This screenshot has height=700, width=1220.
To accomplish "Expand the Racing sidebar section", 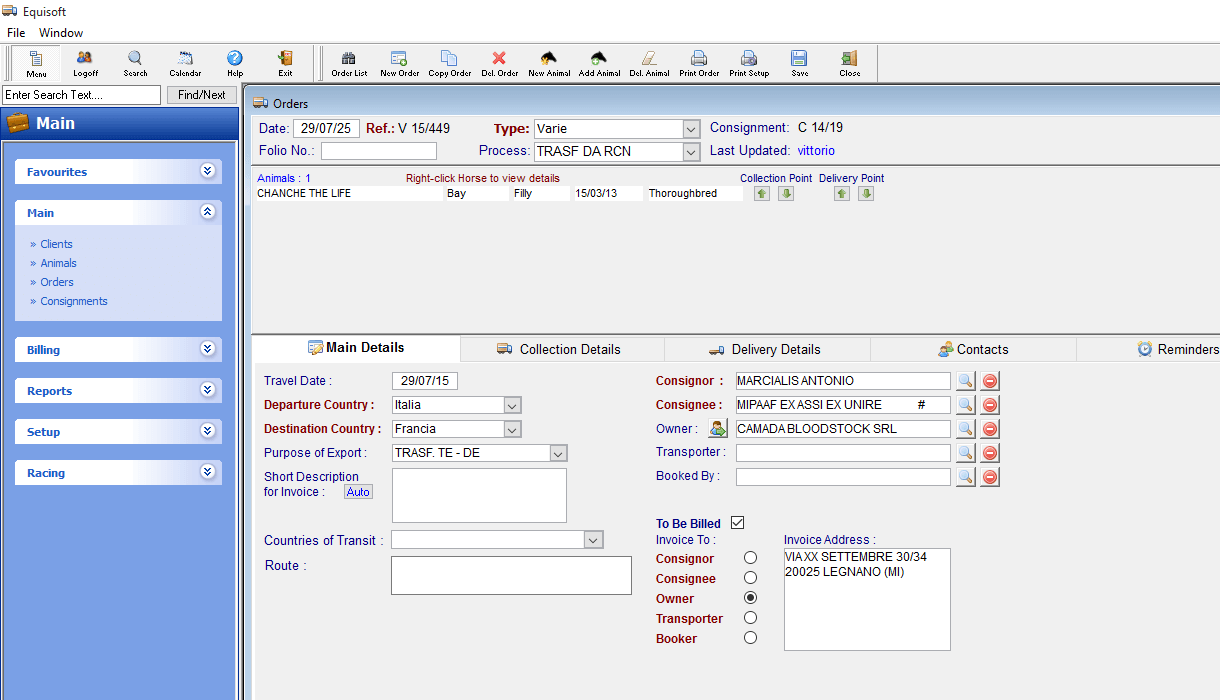I will pyautogui.click(x=208, y=472).
